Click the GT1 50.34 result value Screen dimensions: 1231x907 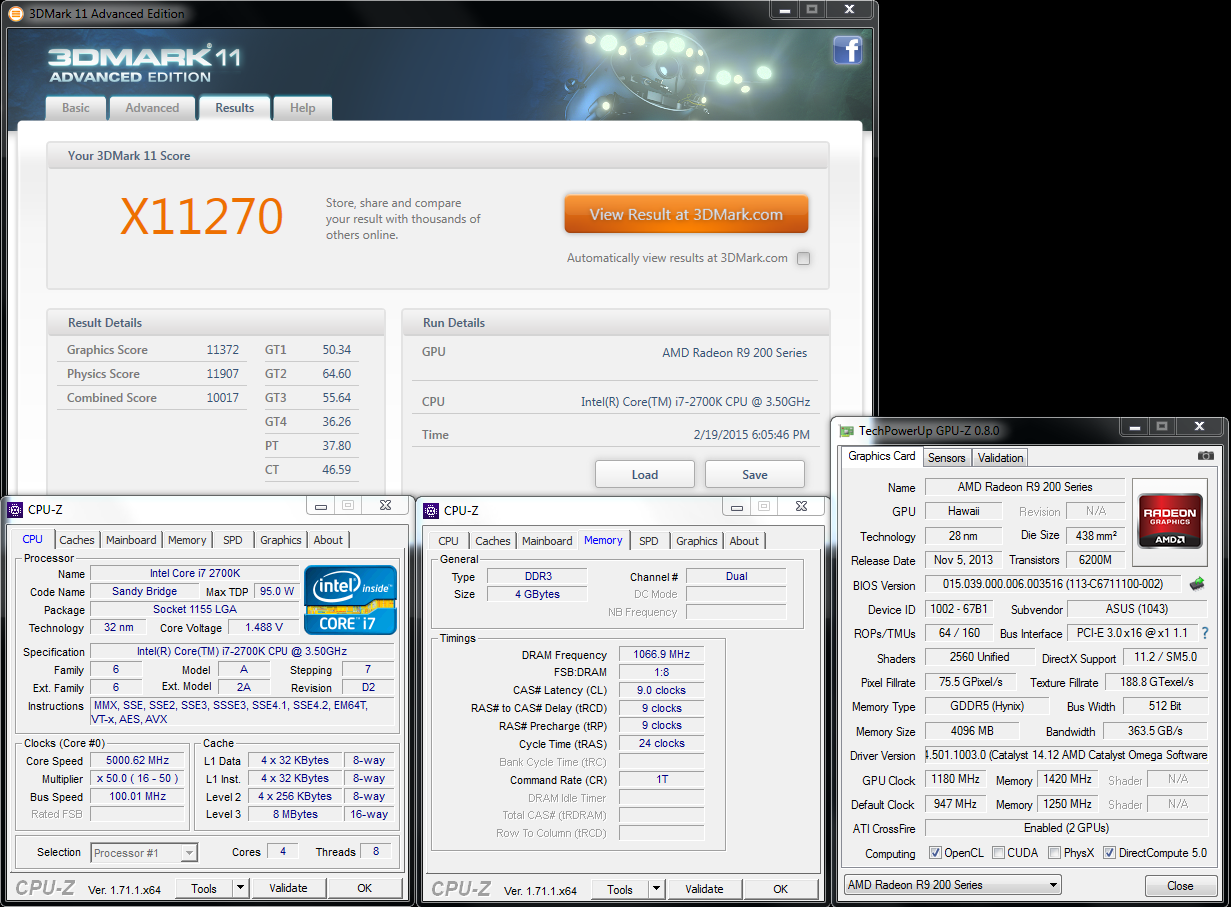tap(337, 350)
